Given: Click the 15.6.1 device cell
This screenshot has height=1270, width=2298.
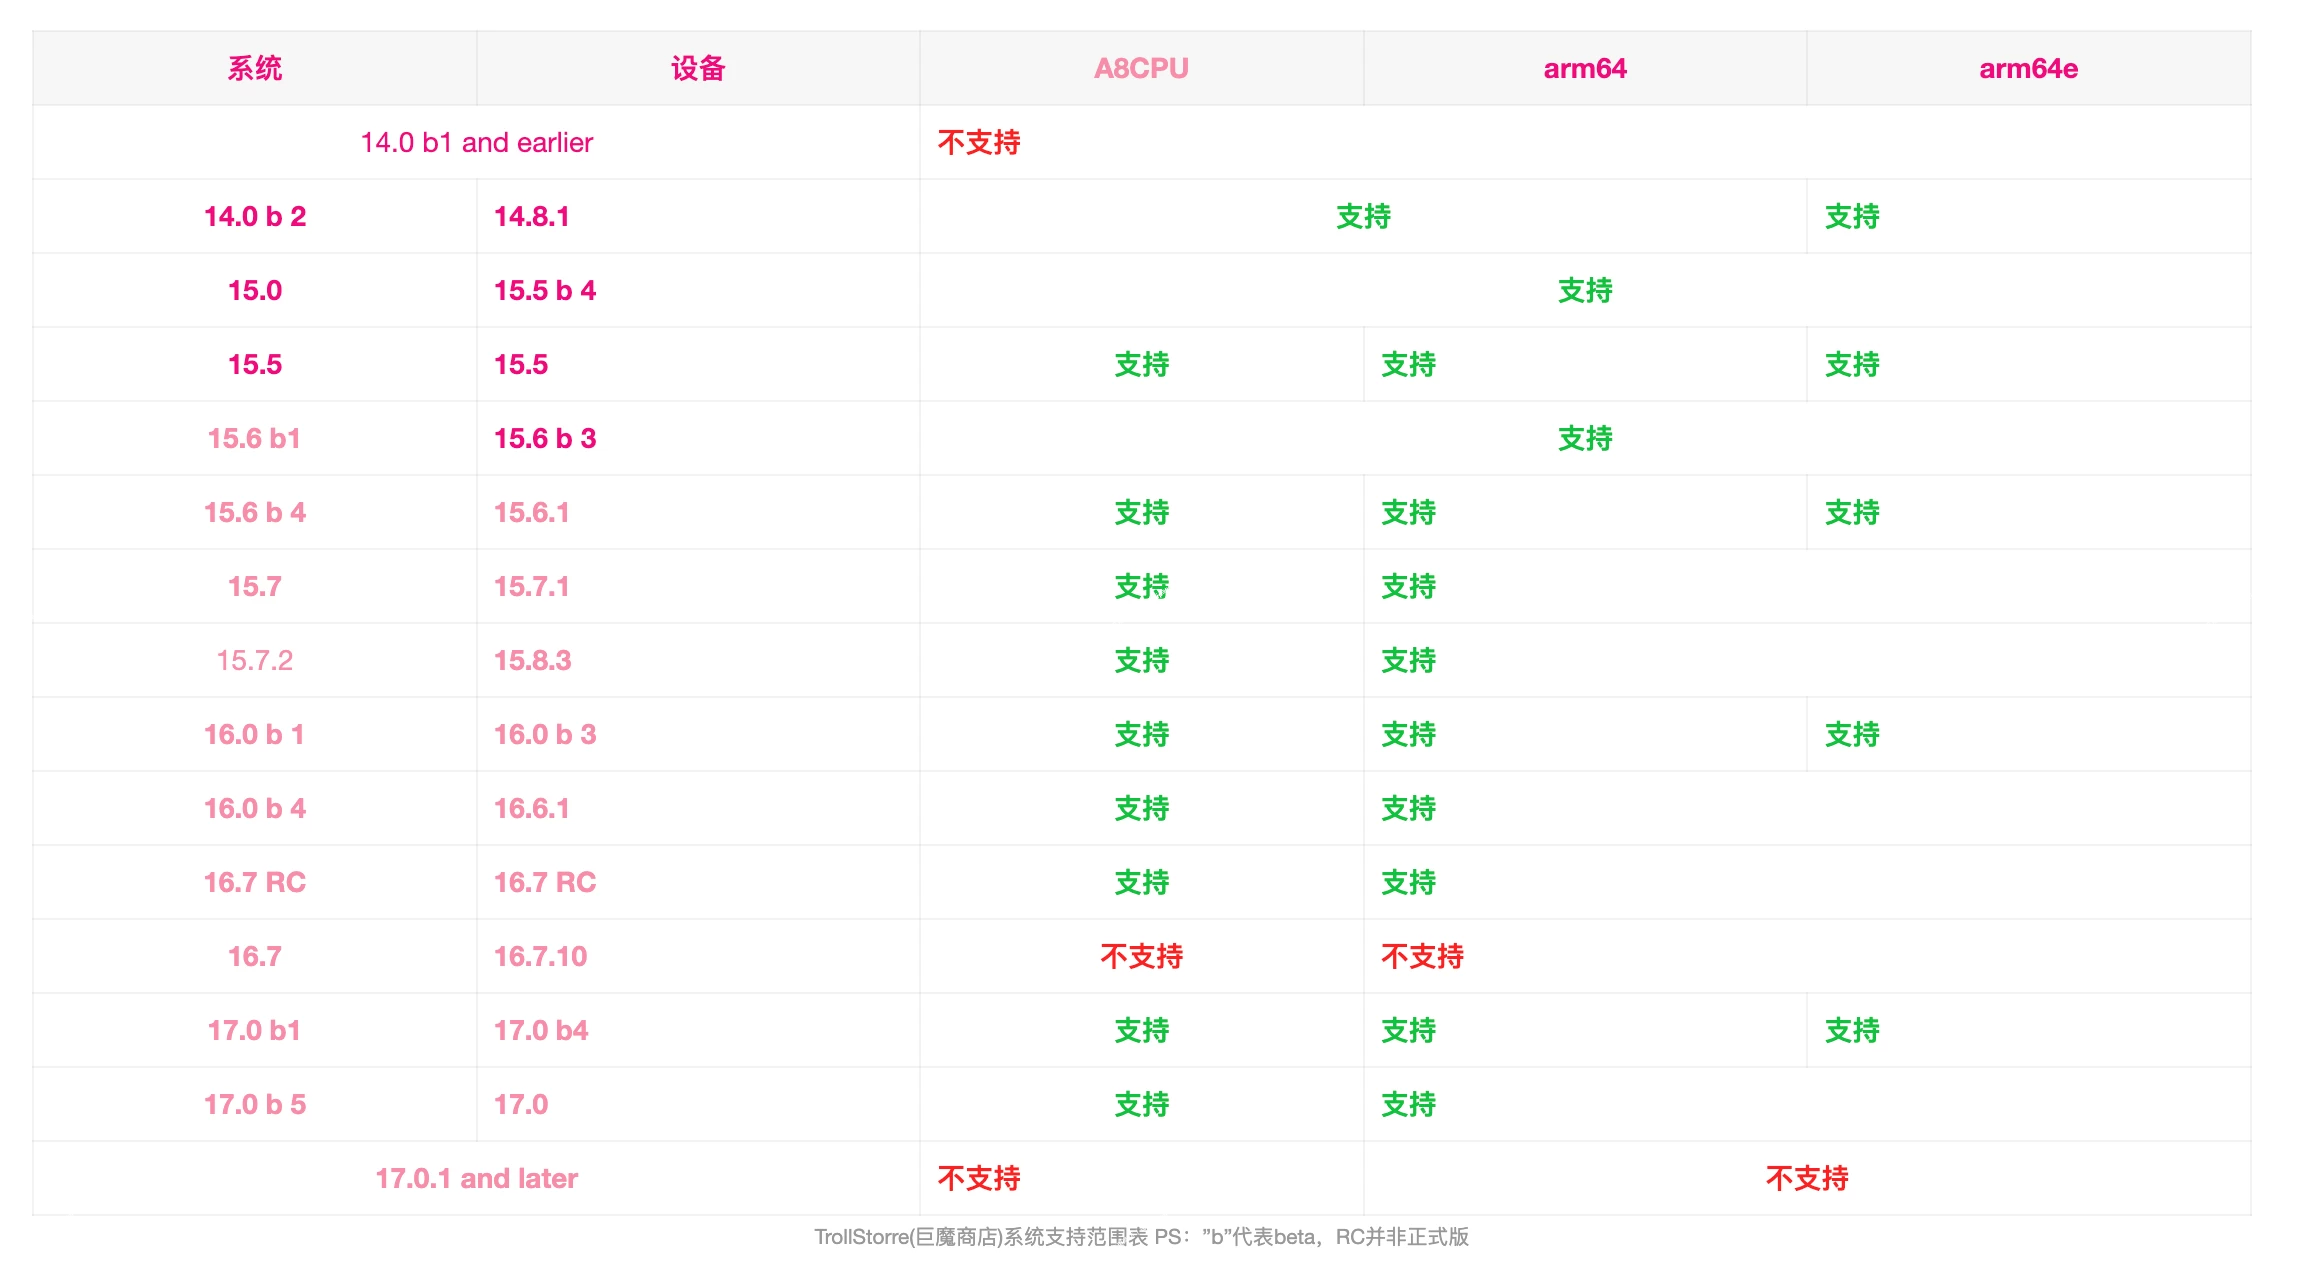Looking at the screenshot, I should click(x=534, y=512).
